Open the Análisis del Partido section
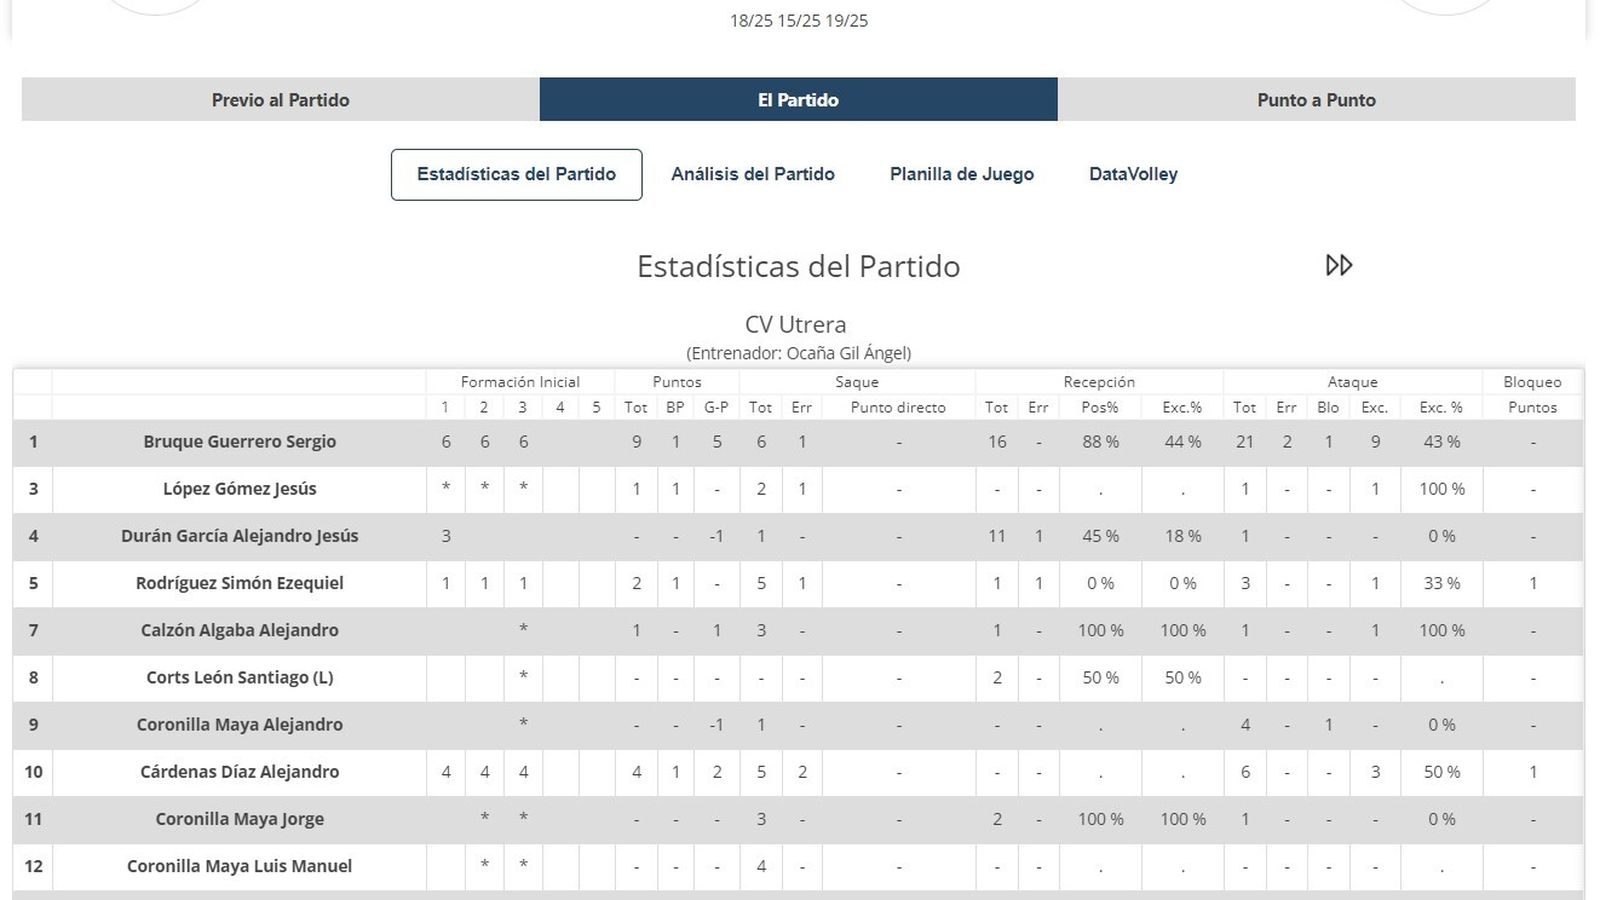This screenshot has height=900, width=1600. [x=753, y=174]
